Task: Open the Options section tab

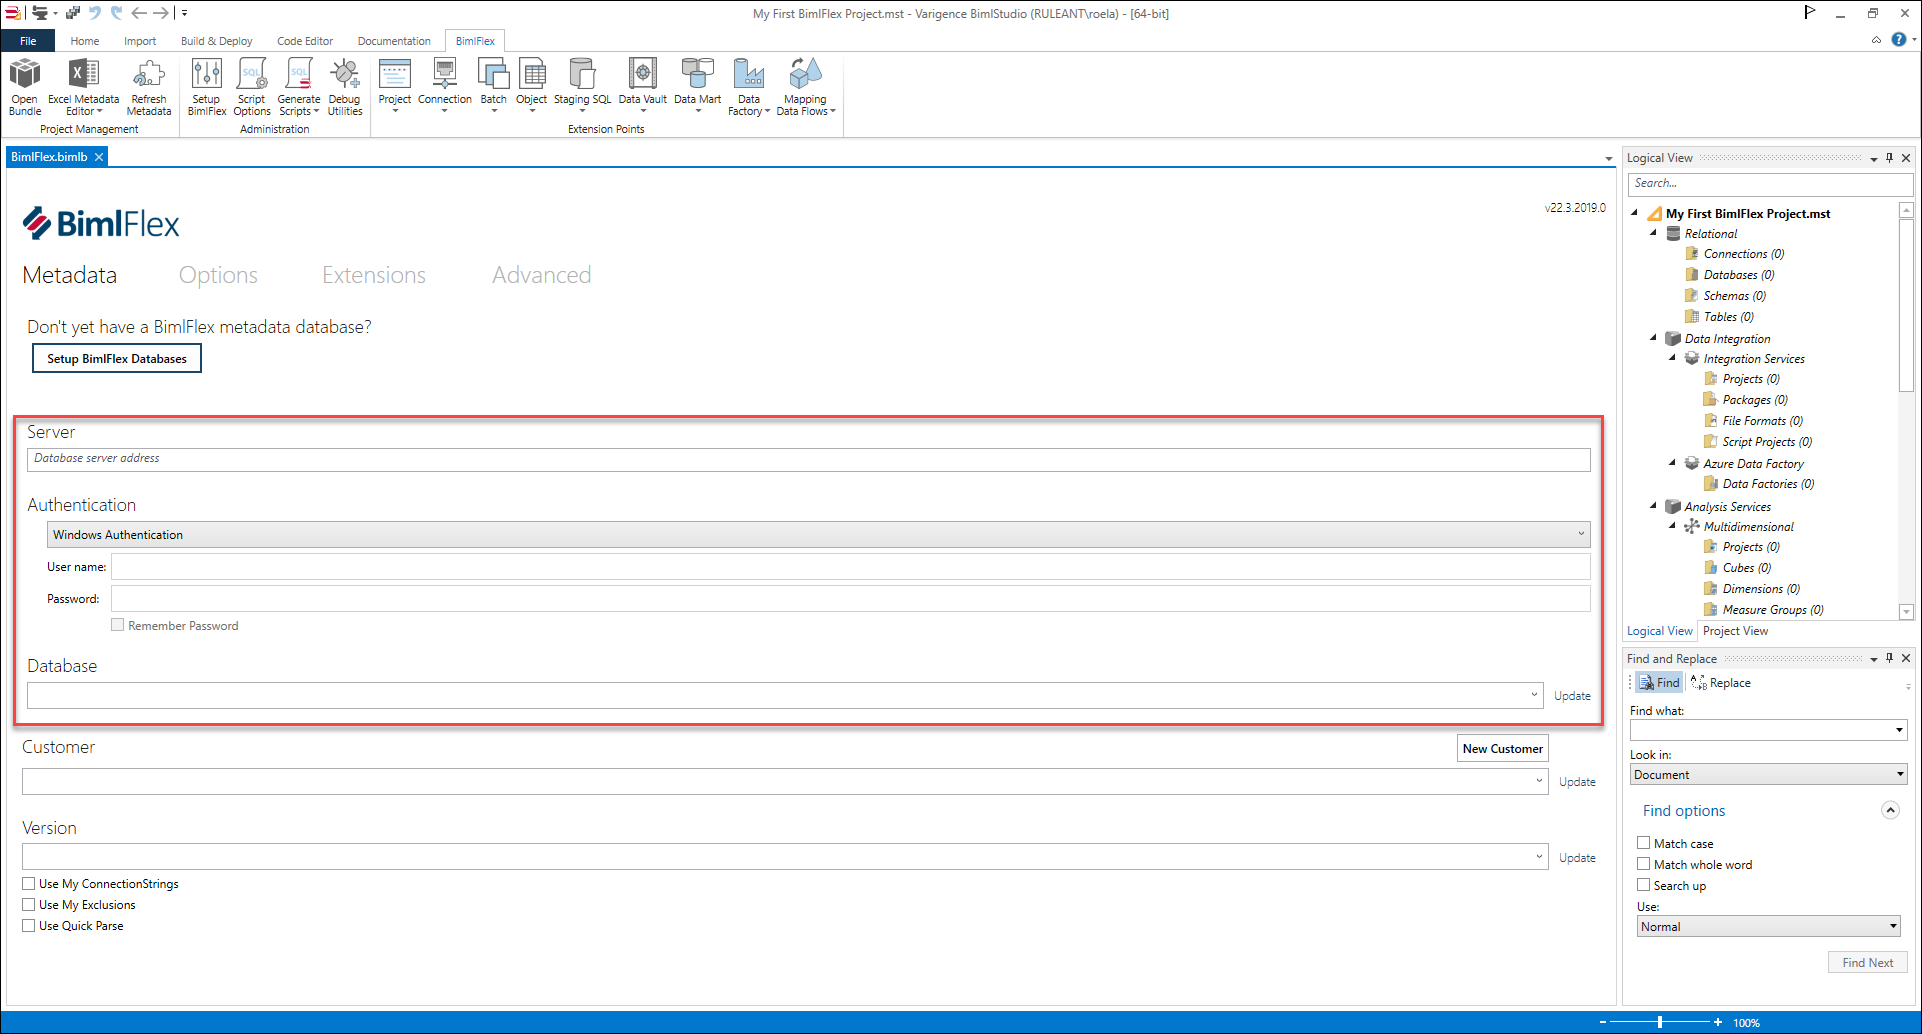Action: (x=218, y=275)
